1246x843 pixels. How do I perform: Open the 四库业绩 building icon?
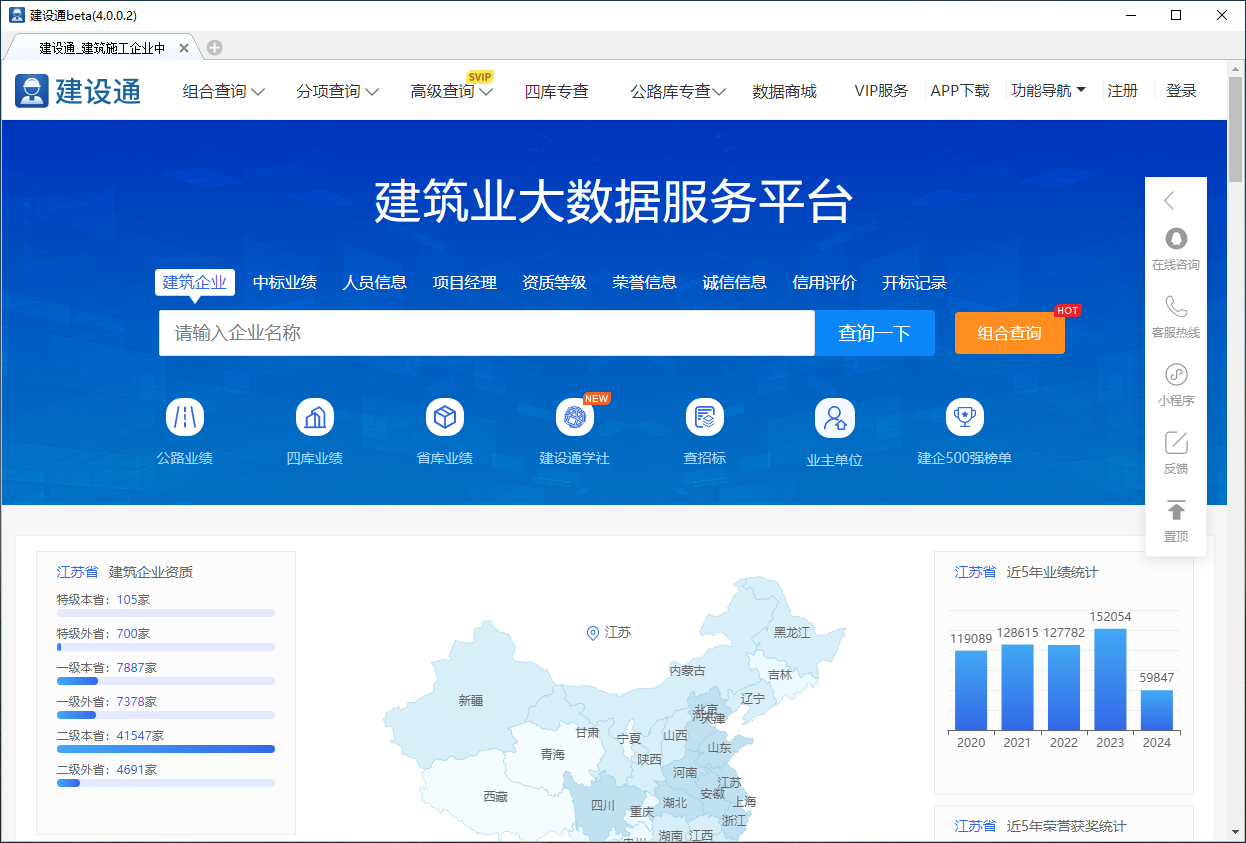[315, 417]
